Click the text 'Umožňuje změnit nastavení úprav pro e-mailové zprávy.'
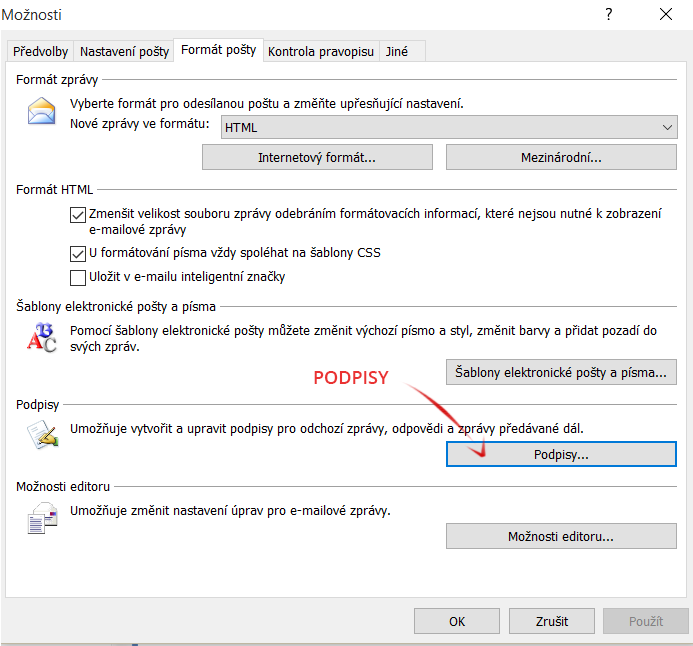 pos(230,511)
